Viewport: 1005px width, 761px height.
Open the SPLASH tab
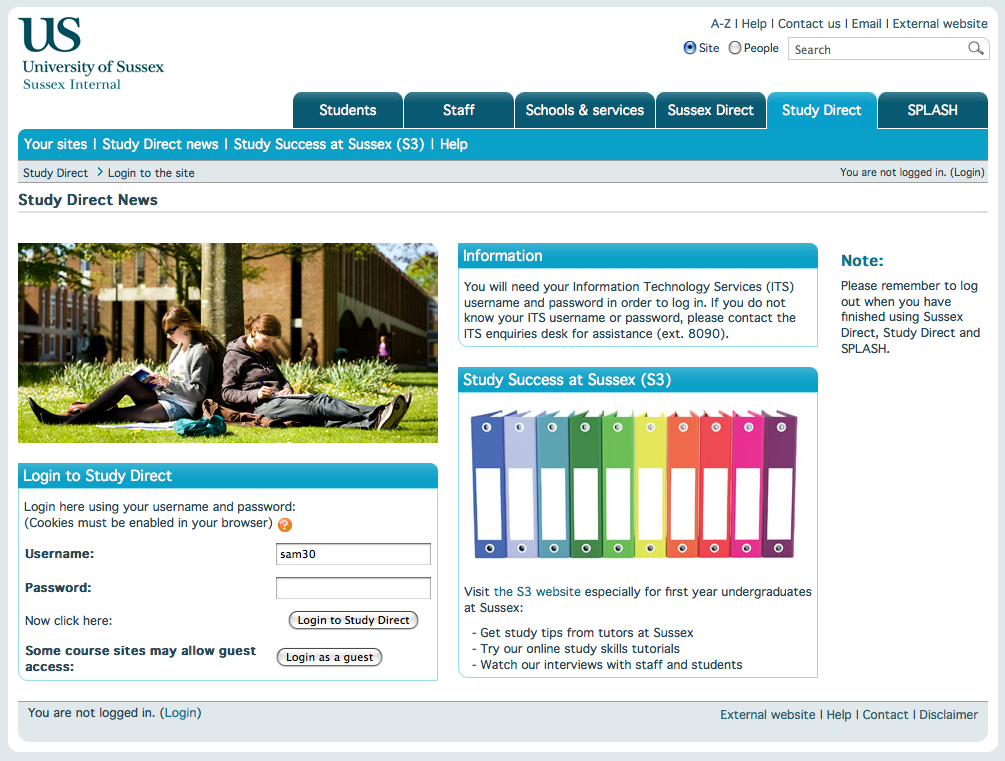931,110
